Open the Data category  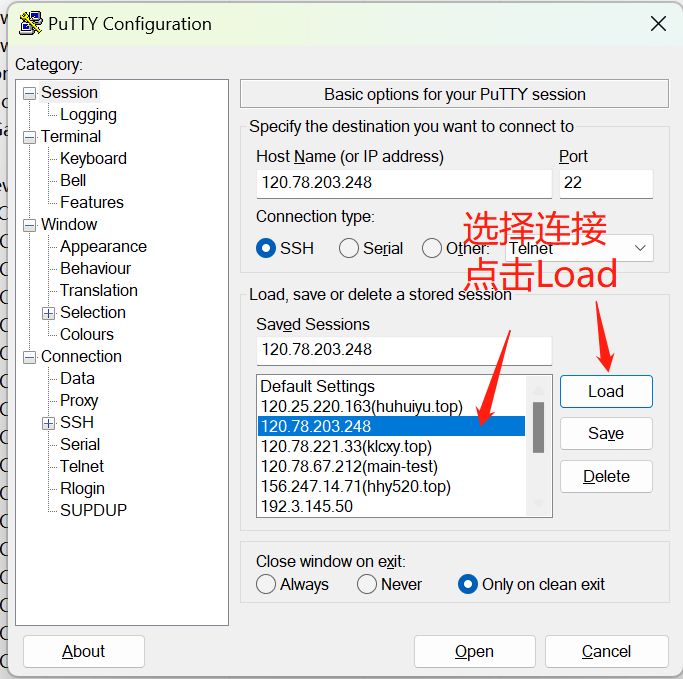click(77, 378)
